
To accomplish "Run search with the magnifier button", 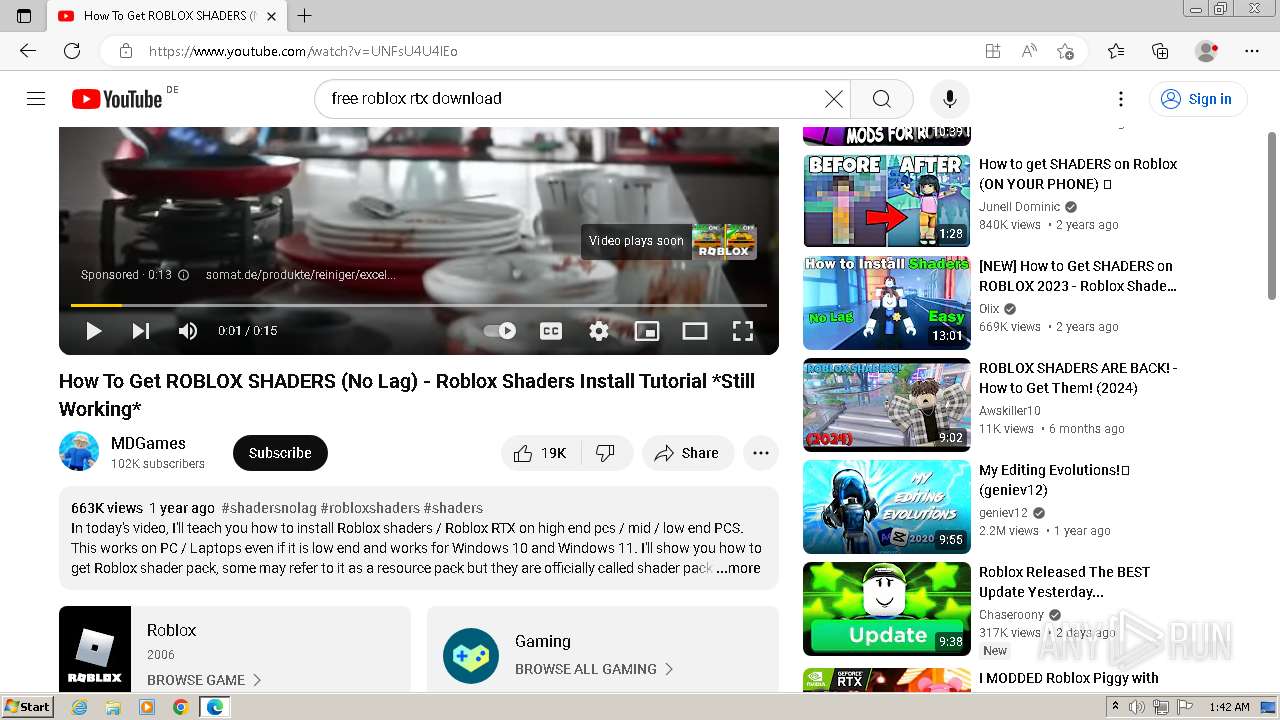I will tap(881, 98).
